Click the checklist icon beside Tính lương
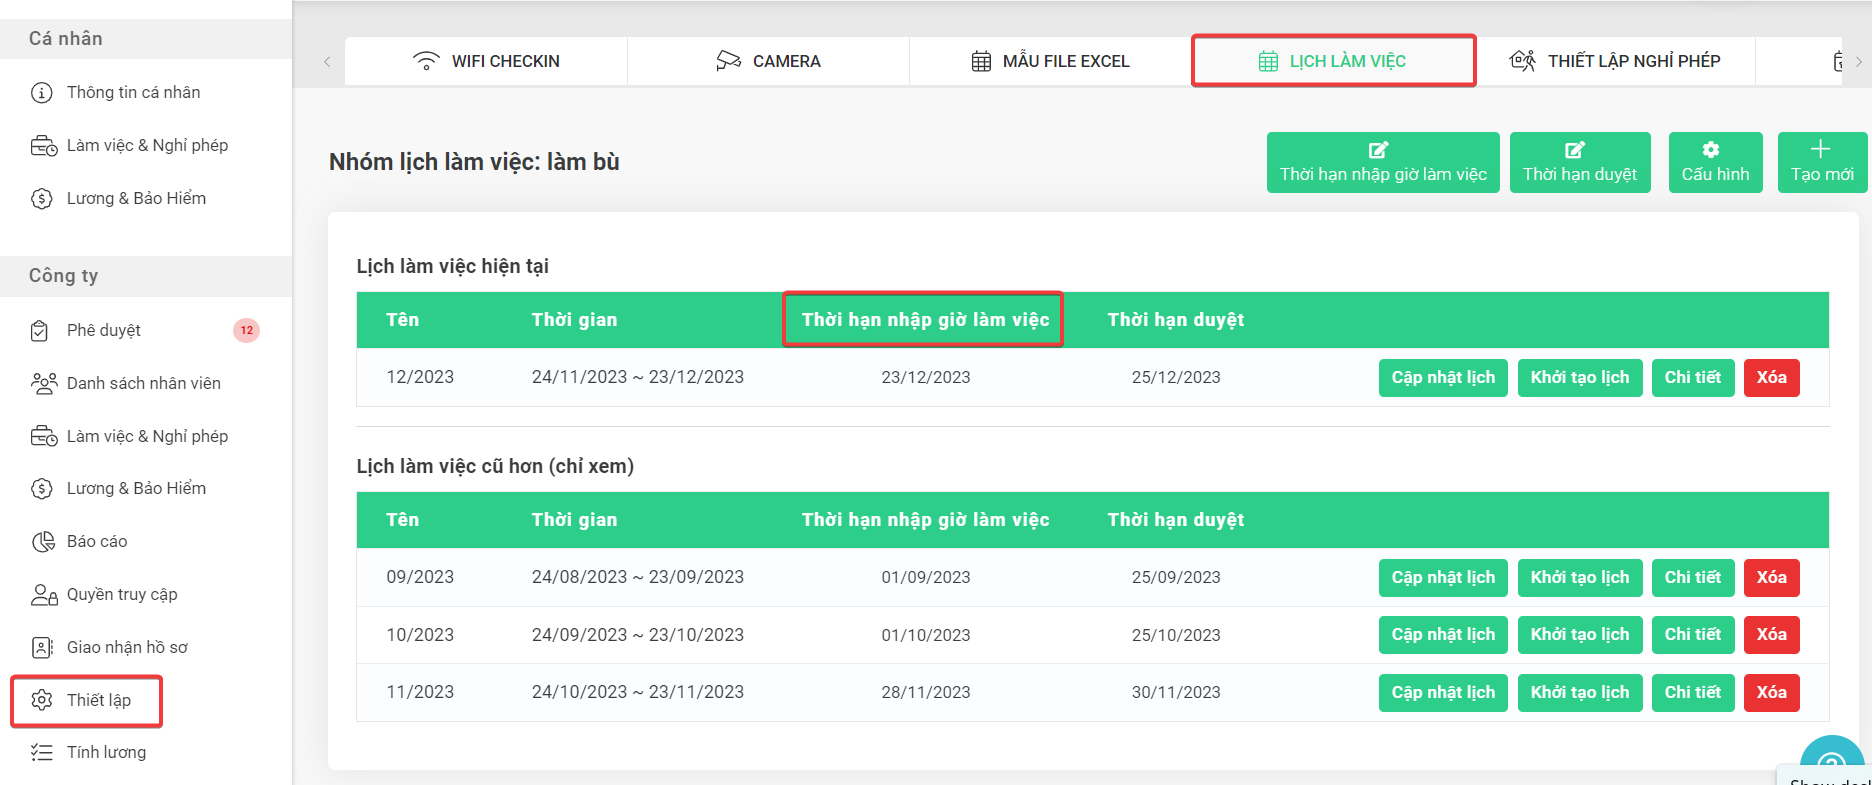 point(42,752)
